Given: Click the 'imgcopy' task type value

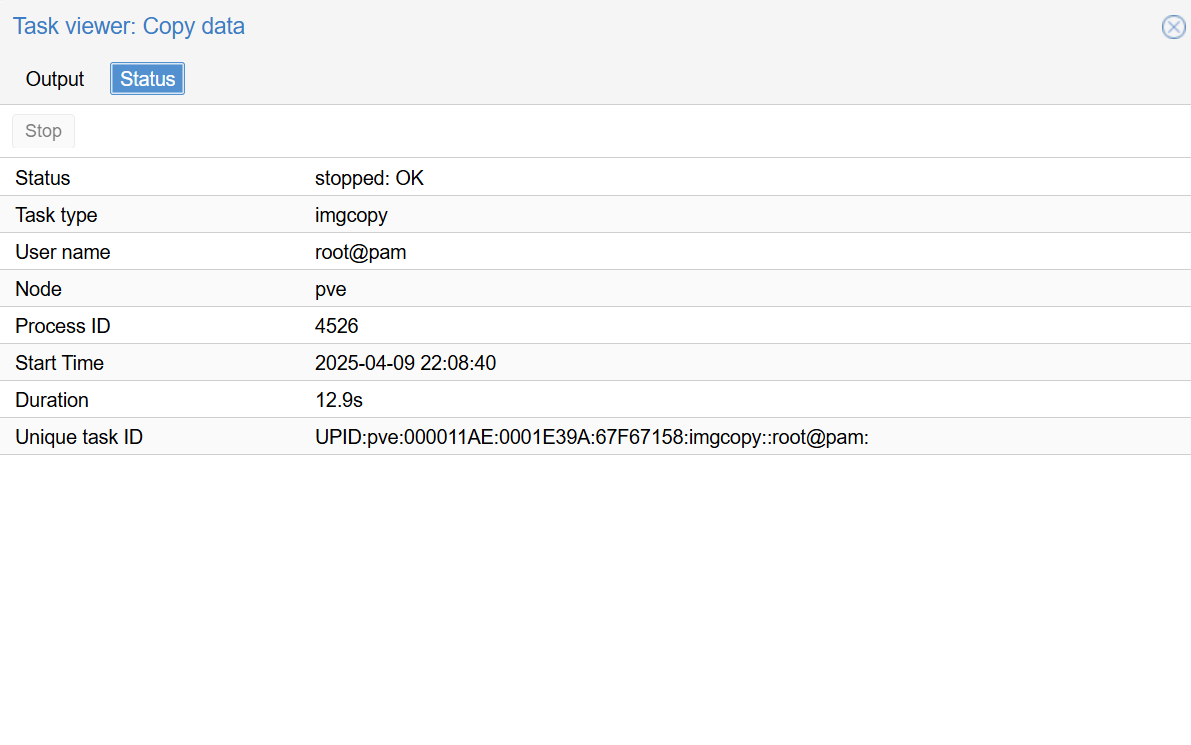Looking at the screenshot, I should (351, 216).
